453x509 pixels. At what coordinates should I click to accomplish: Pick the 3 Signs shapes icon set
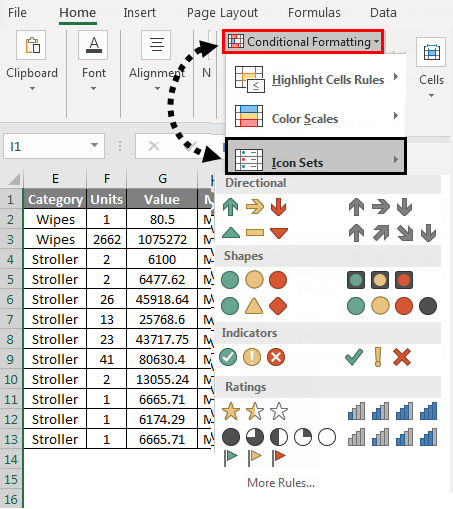254,306
